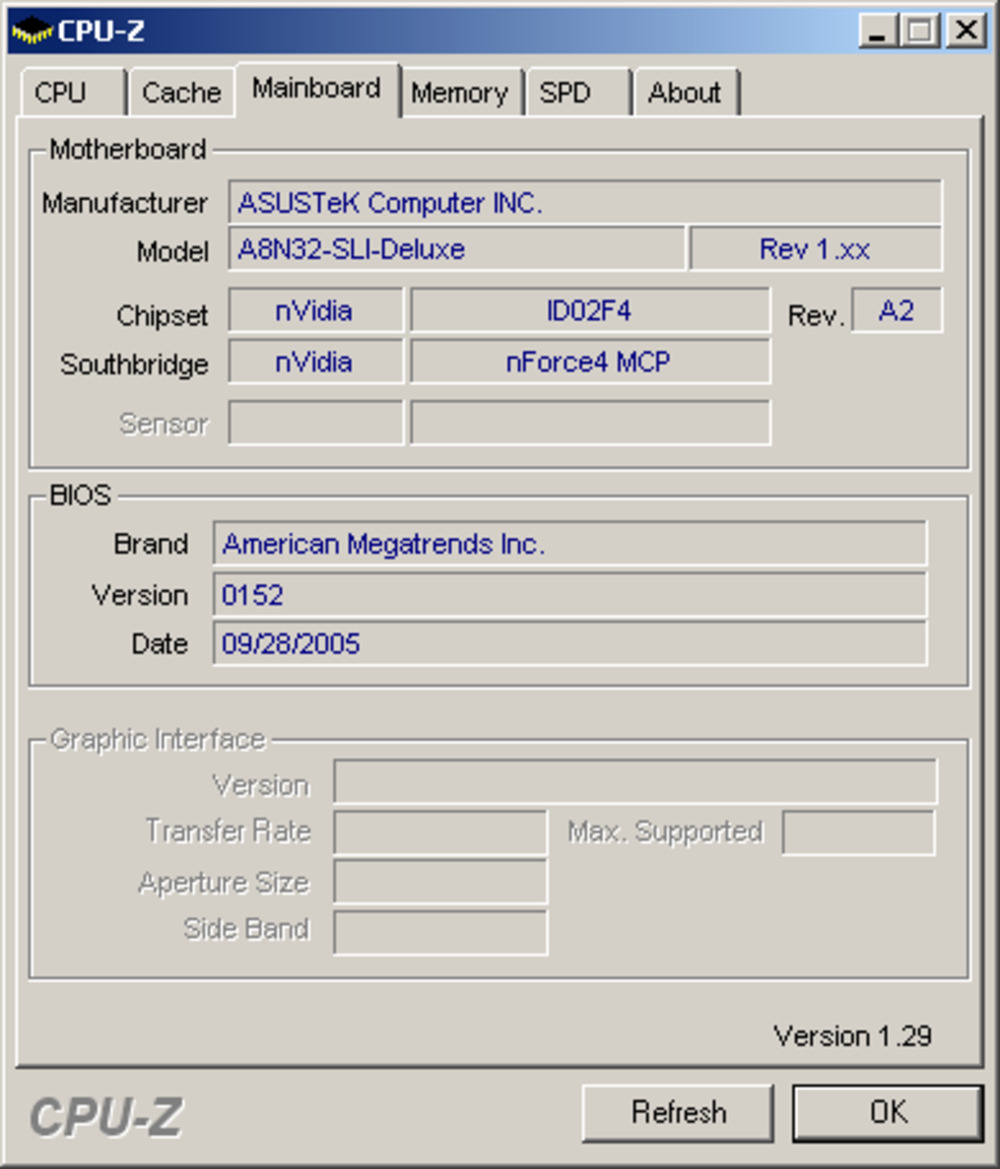Viewport: 1000px width, 1169px height.
Task: Click the CPU-Z title bar text
Action: [x=101, y=31]
